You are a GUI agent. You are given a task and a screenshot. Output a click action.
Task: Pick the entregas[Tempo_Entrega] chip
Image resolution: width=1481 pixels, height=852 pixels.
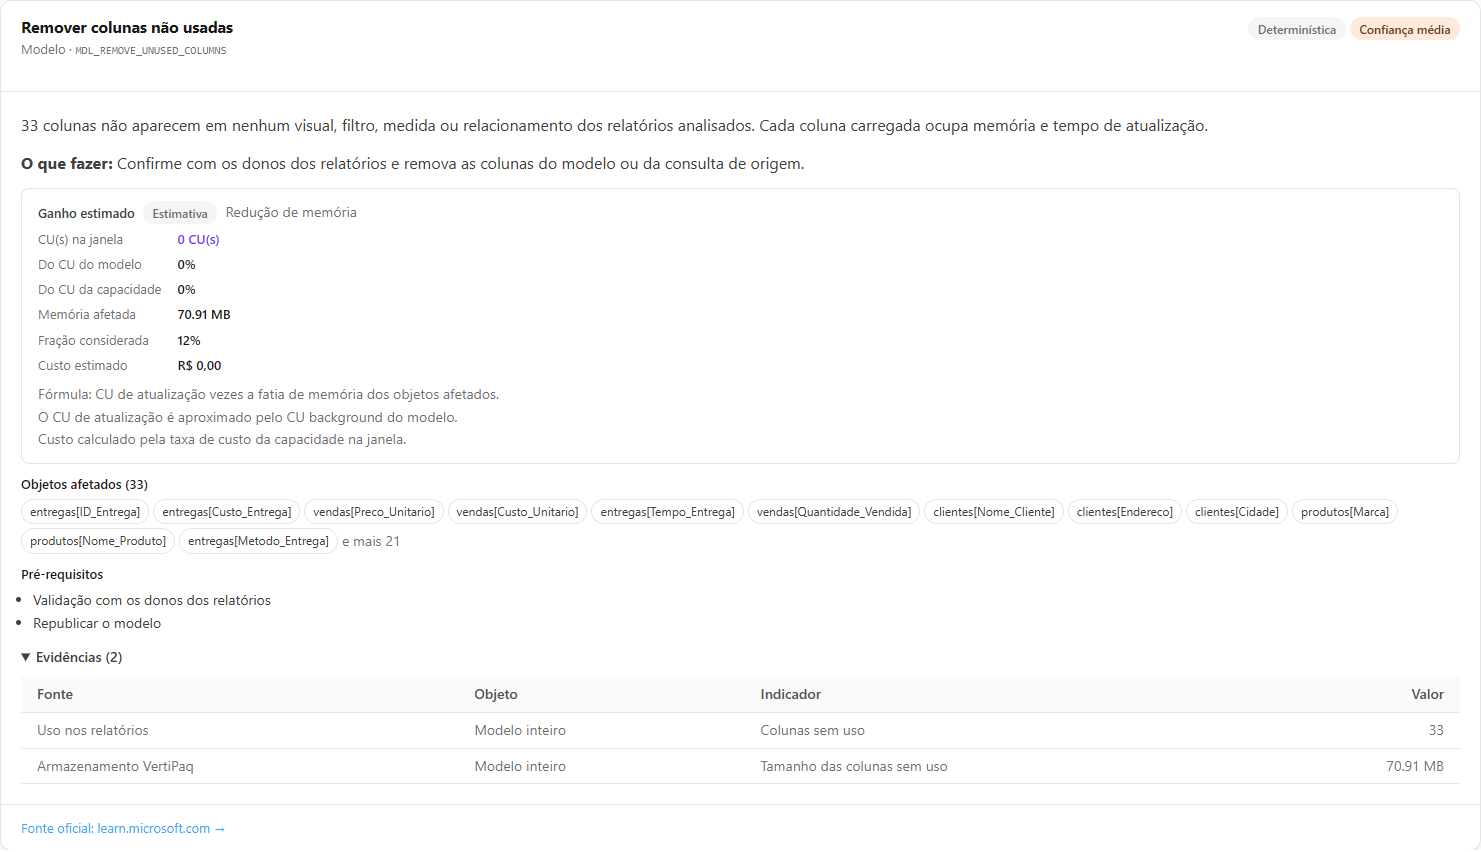pos(668,512)
